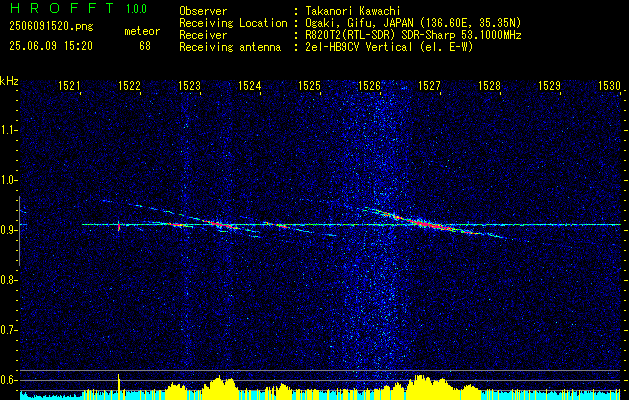Click the Receiving antenna label
Image resolution: width=629 pixels, height=400 pixels.
click(x=230, y=47)
